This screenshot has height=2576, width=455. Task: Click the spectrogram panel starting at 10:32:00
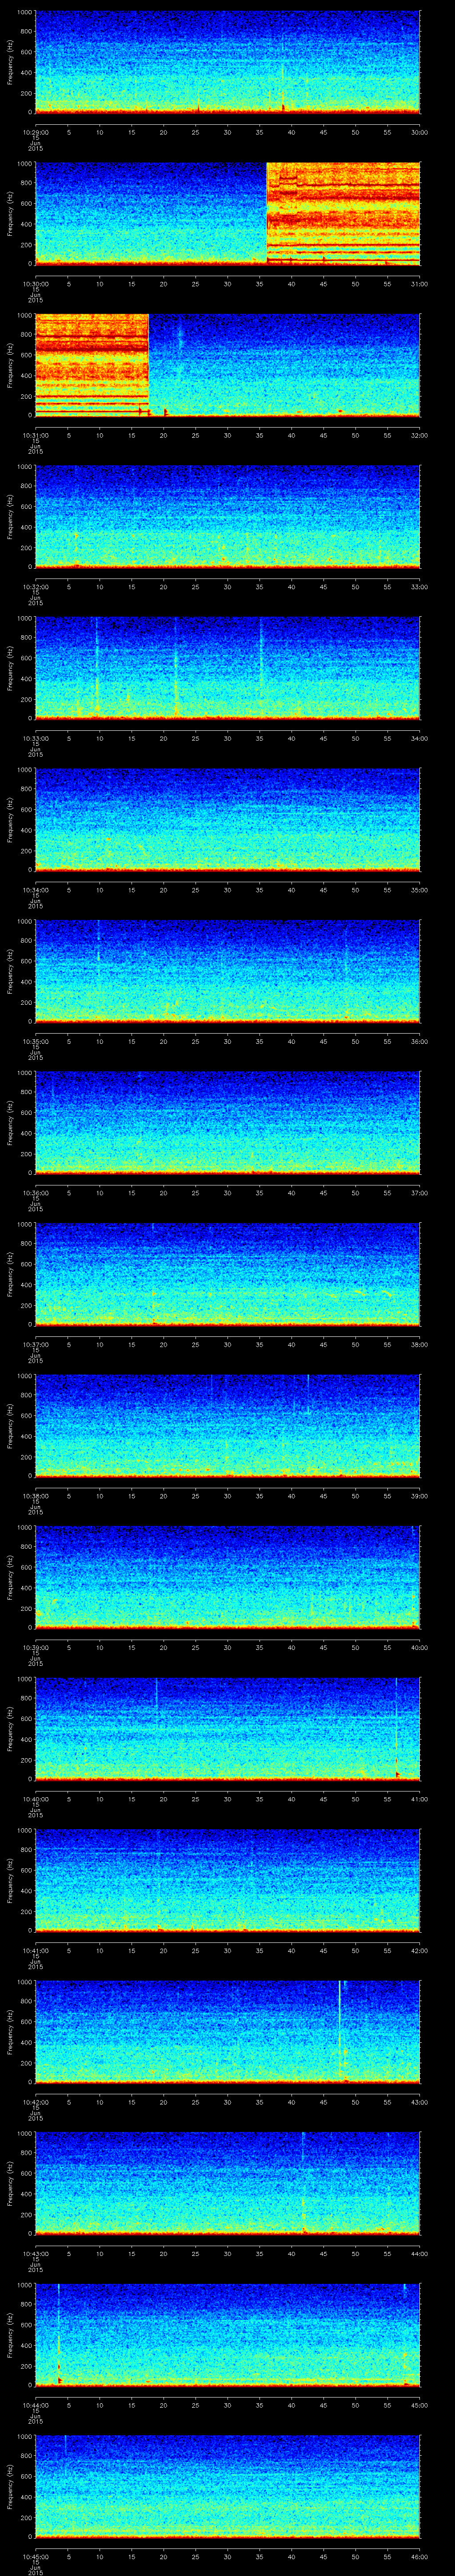pos(227,516)
